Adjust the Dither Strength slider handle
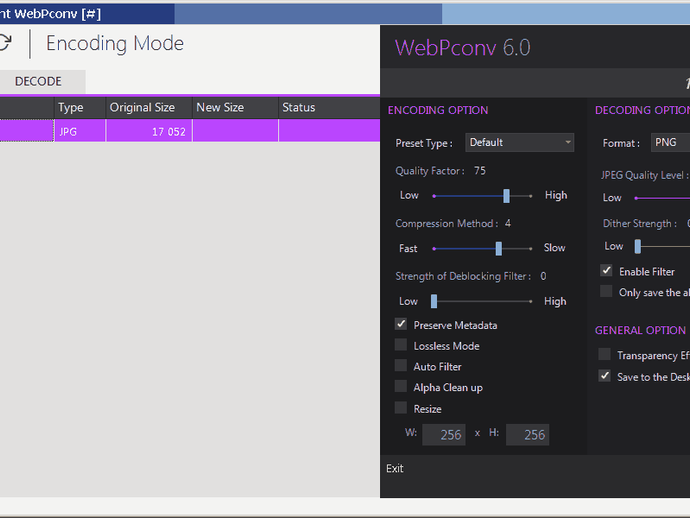Image resolution: width=690 pixels, height=518 pixels. [638, 246]
